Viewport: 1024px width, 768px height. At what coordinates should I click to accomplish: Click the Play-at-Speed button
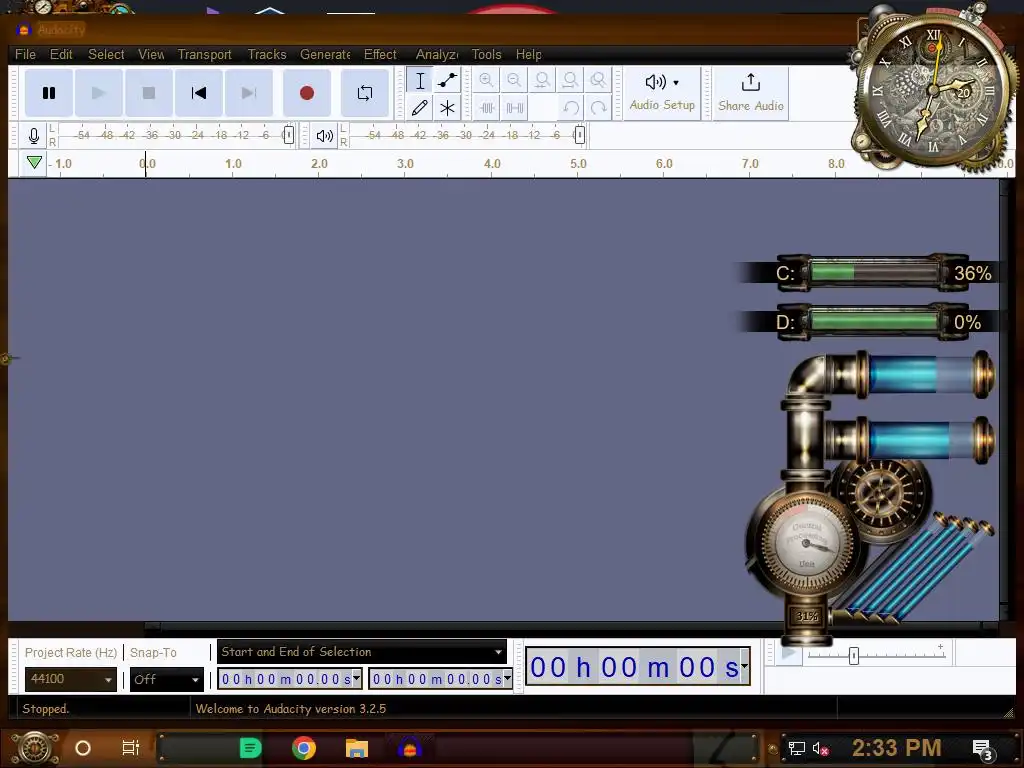click(790, 652)
